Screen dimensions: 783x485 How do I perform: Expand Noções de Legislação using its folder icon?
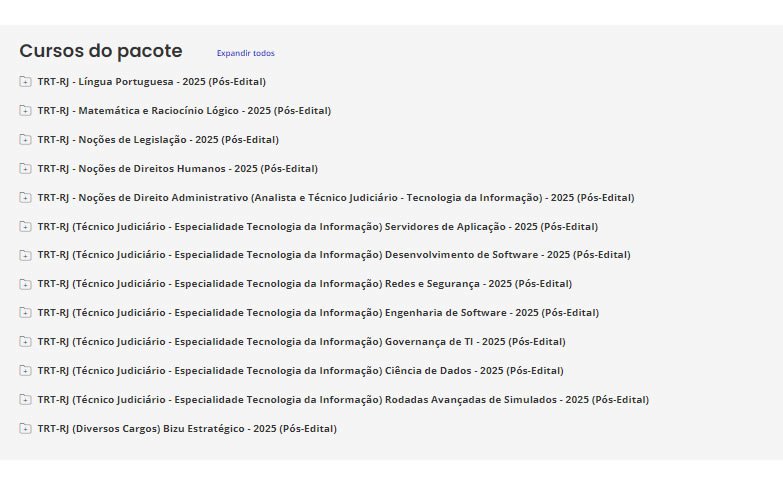point(25,140)
